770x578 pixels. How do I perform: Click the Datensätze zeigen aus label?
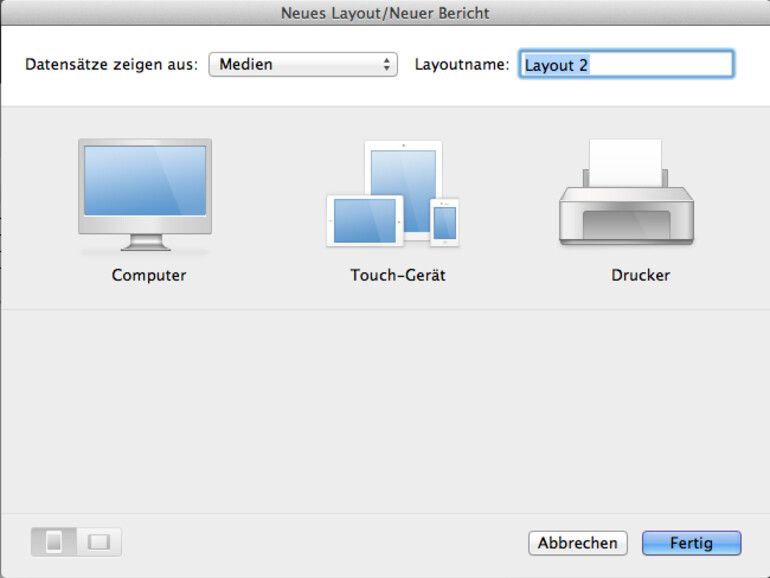point(111,64)
